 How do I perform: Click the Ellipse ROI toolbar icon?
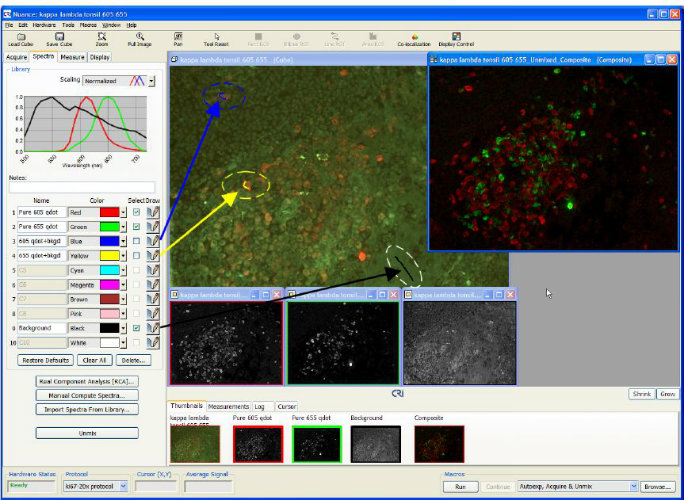tap(297, 37)
